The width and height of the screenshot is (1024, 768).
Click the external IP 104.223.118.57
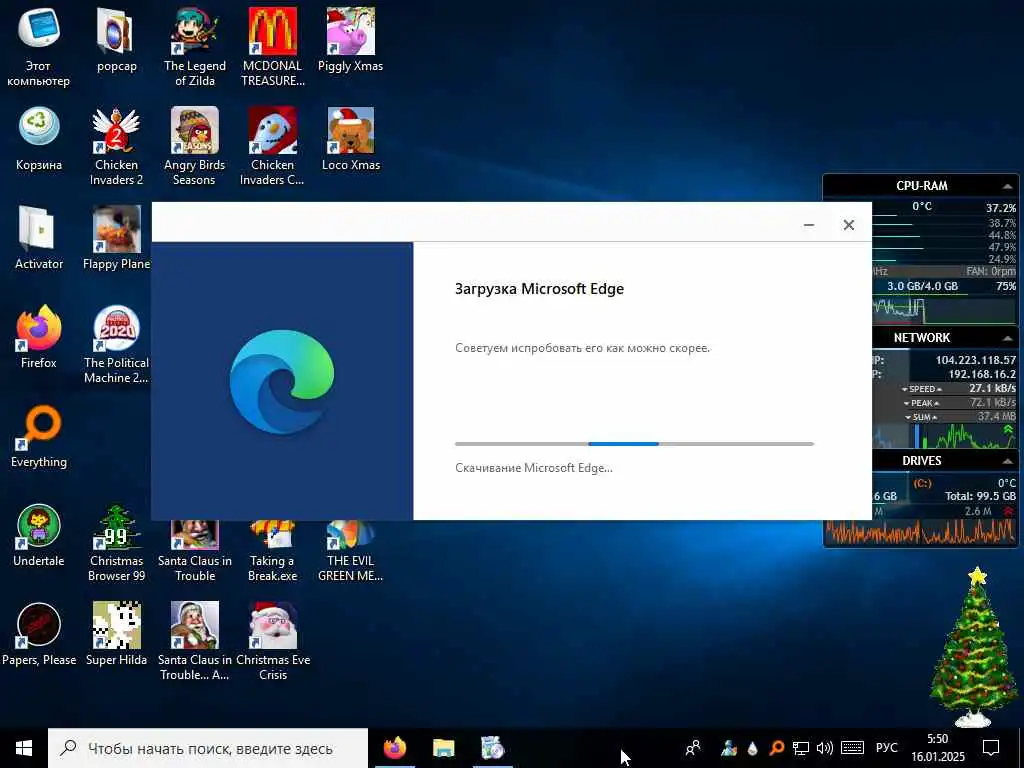(x=976, y=360)
